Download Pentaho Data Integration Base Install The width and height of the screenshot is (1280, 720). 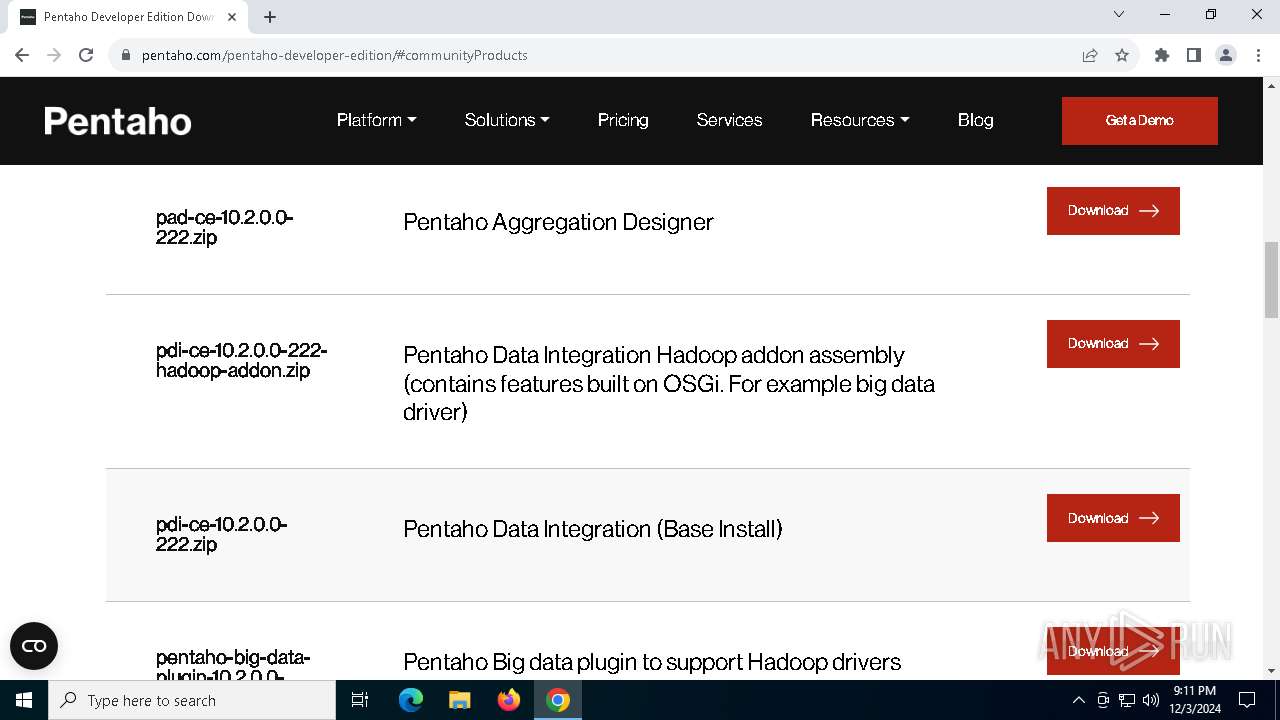pos(1113,518)
